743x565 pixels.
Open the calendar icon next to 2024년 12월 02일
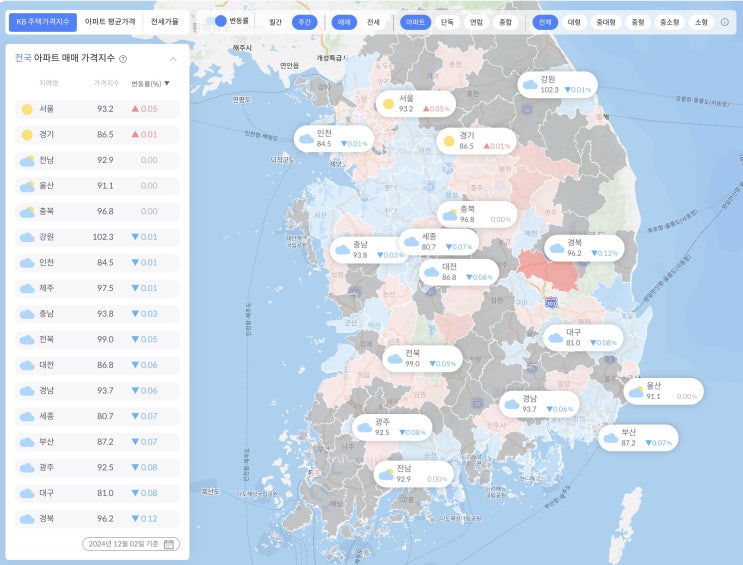pos(168,544)
